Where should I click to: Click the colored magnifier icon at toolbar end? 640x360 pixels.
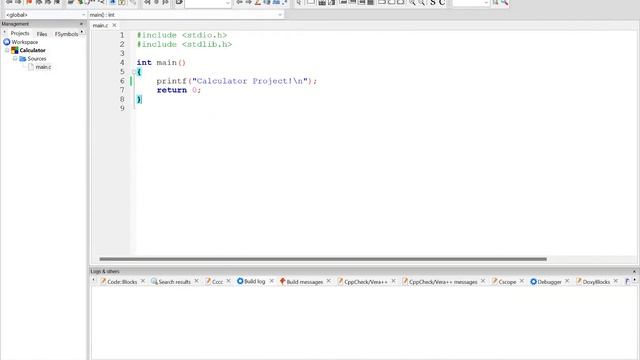pos(504,3)
